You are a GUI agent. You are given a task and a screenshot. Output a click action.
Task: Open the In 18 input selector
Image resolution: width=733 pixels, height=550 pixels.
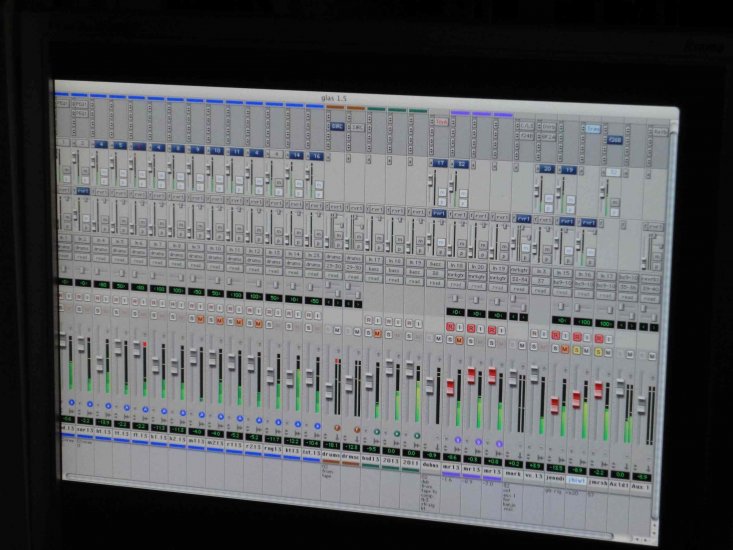coord(456,266)
